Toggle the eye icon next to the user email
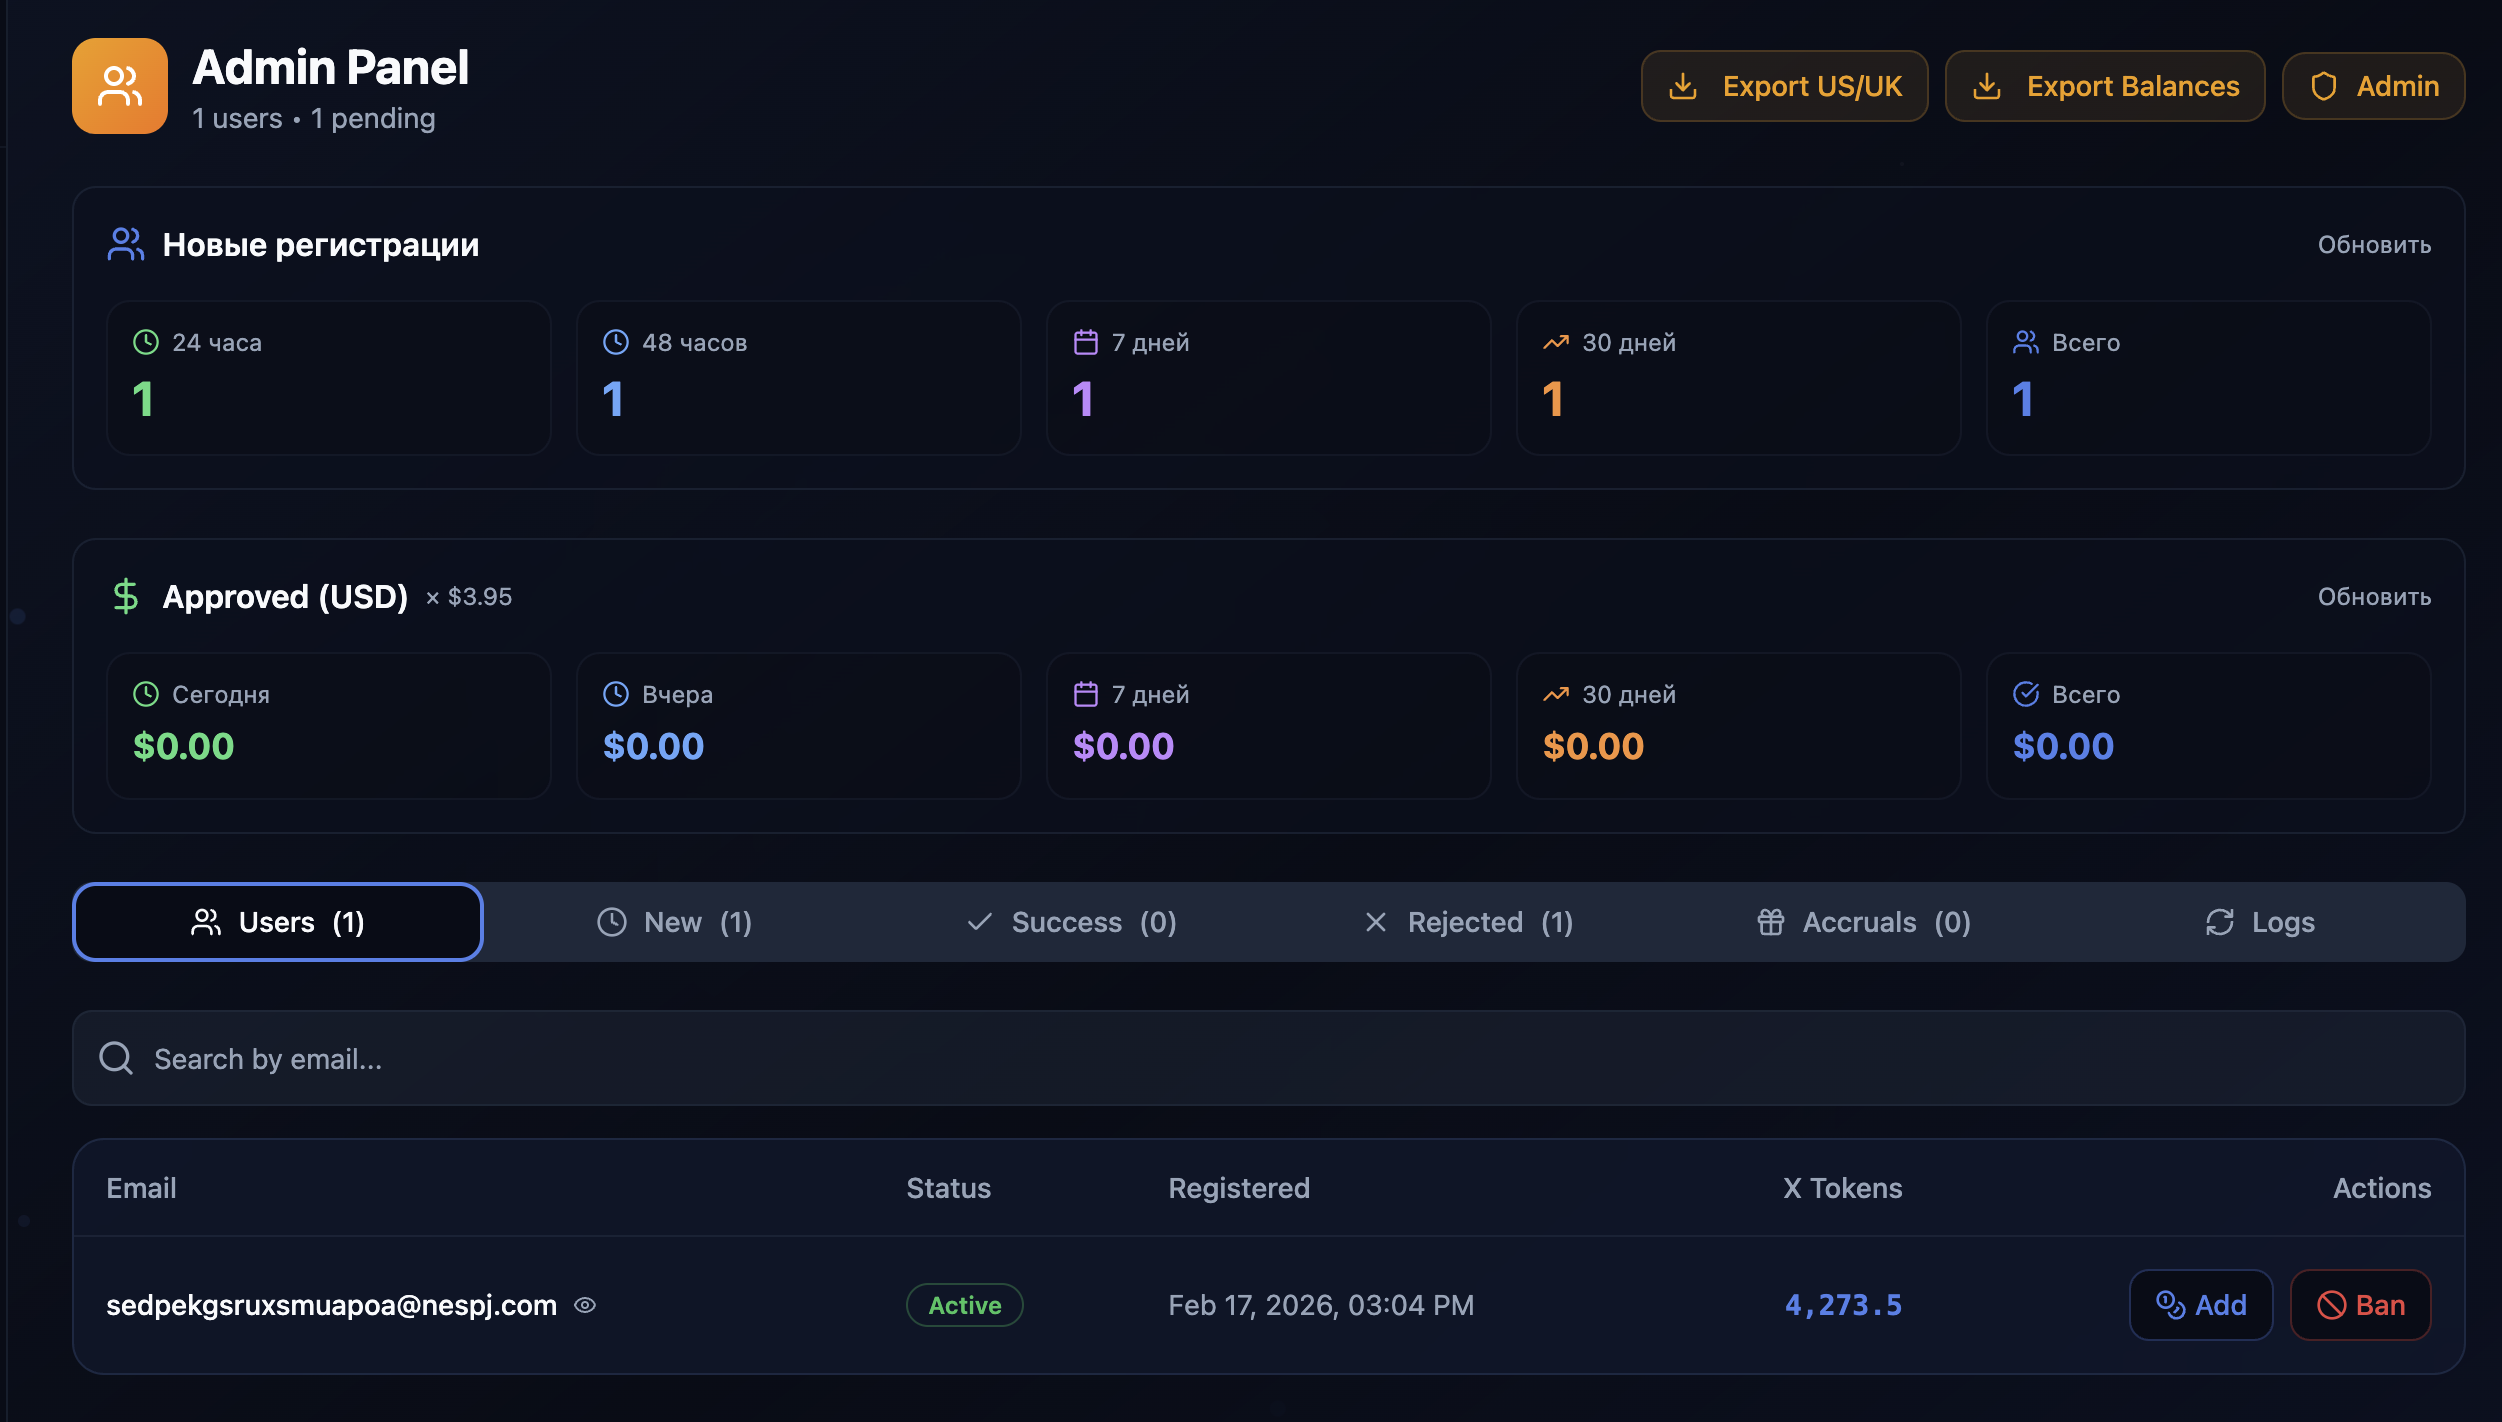The height and width of the screenshot is (1422, 2502). [x=585, y=1305]
